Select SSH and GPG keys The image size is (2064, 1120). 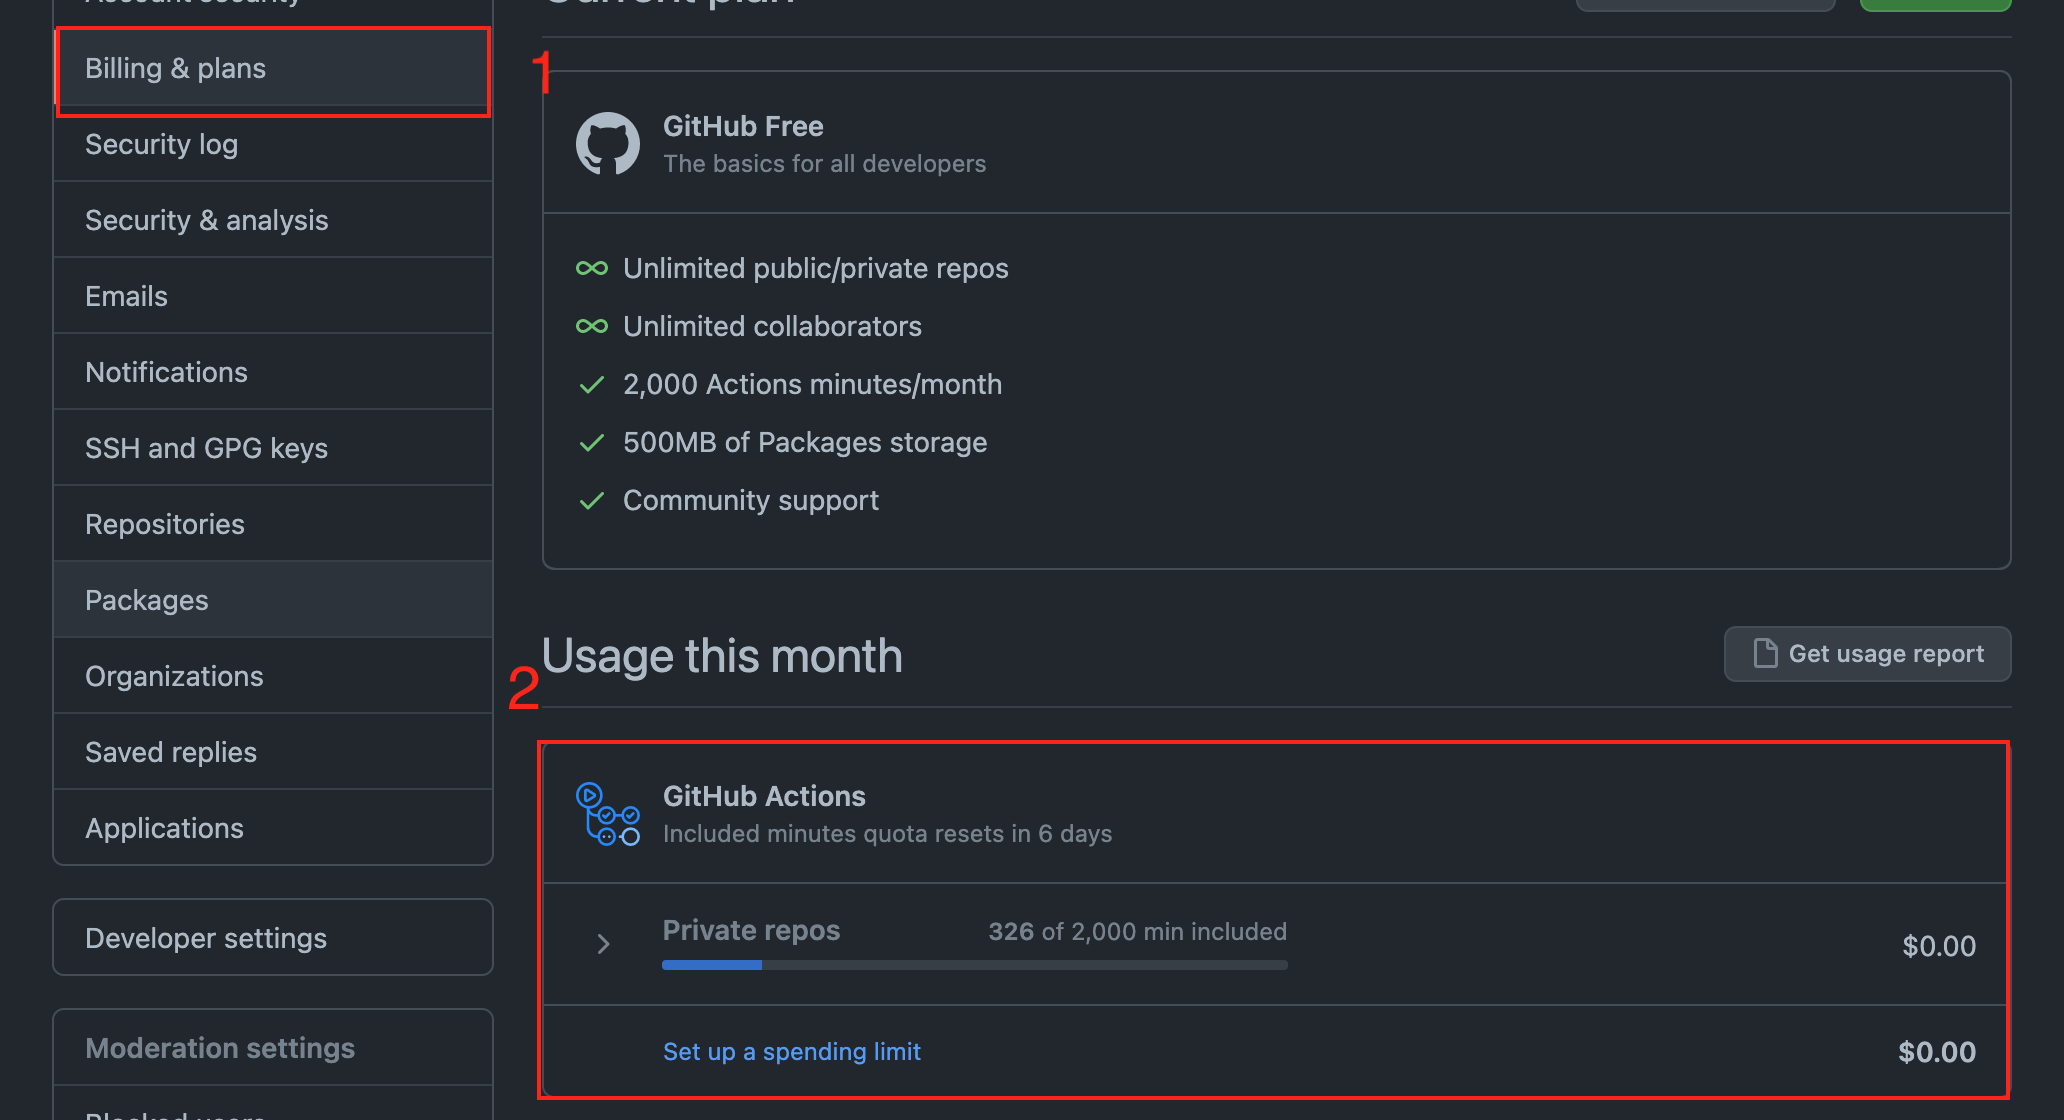206,447
